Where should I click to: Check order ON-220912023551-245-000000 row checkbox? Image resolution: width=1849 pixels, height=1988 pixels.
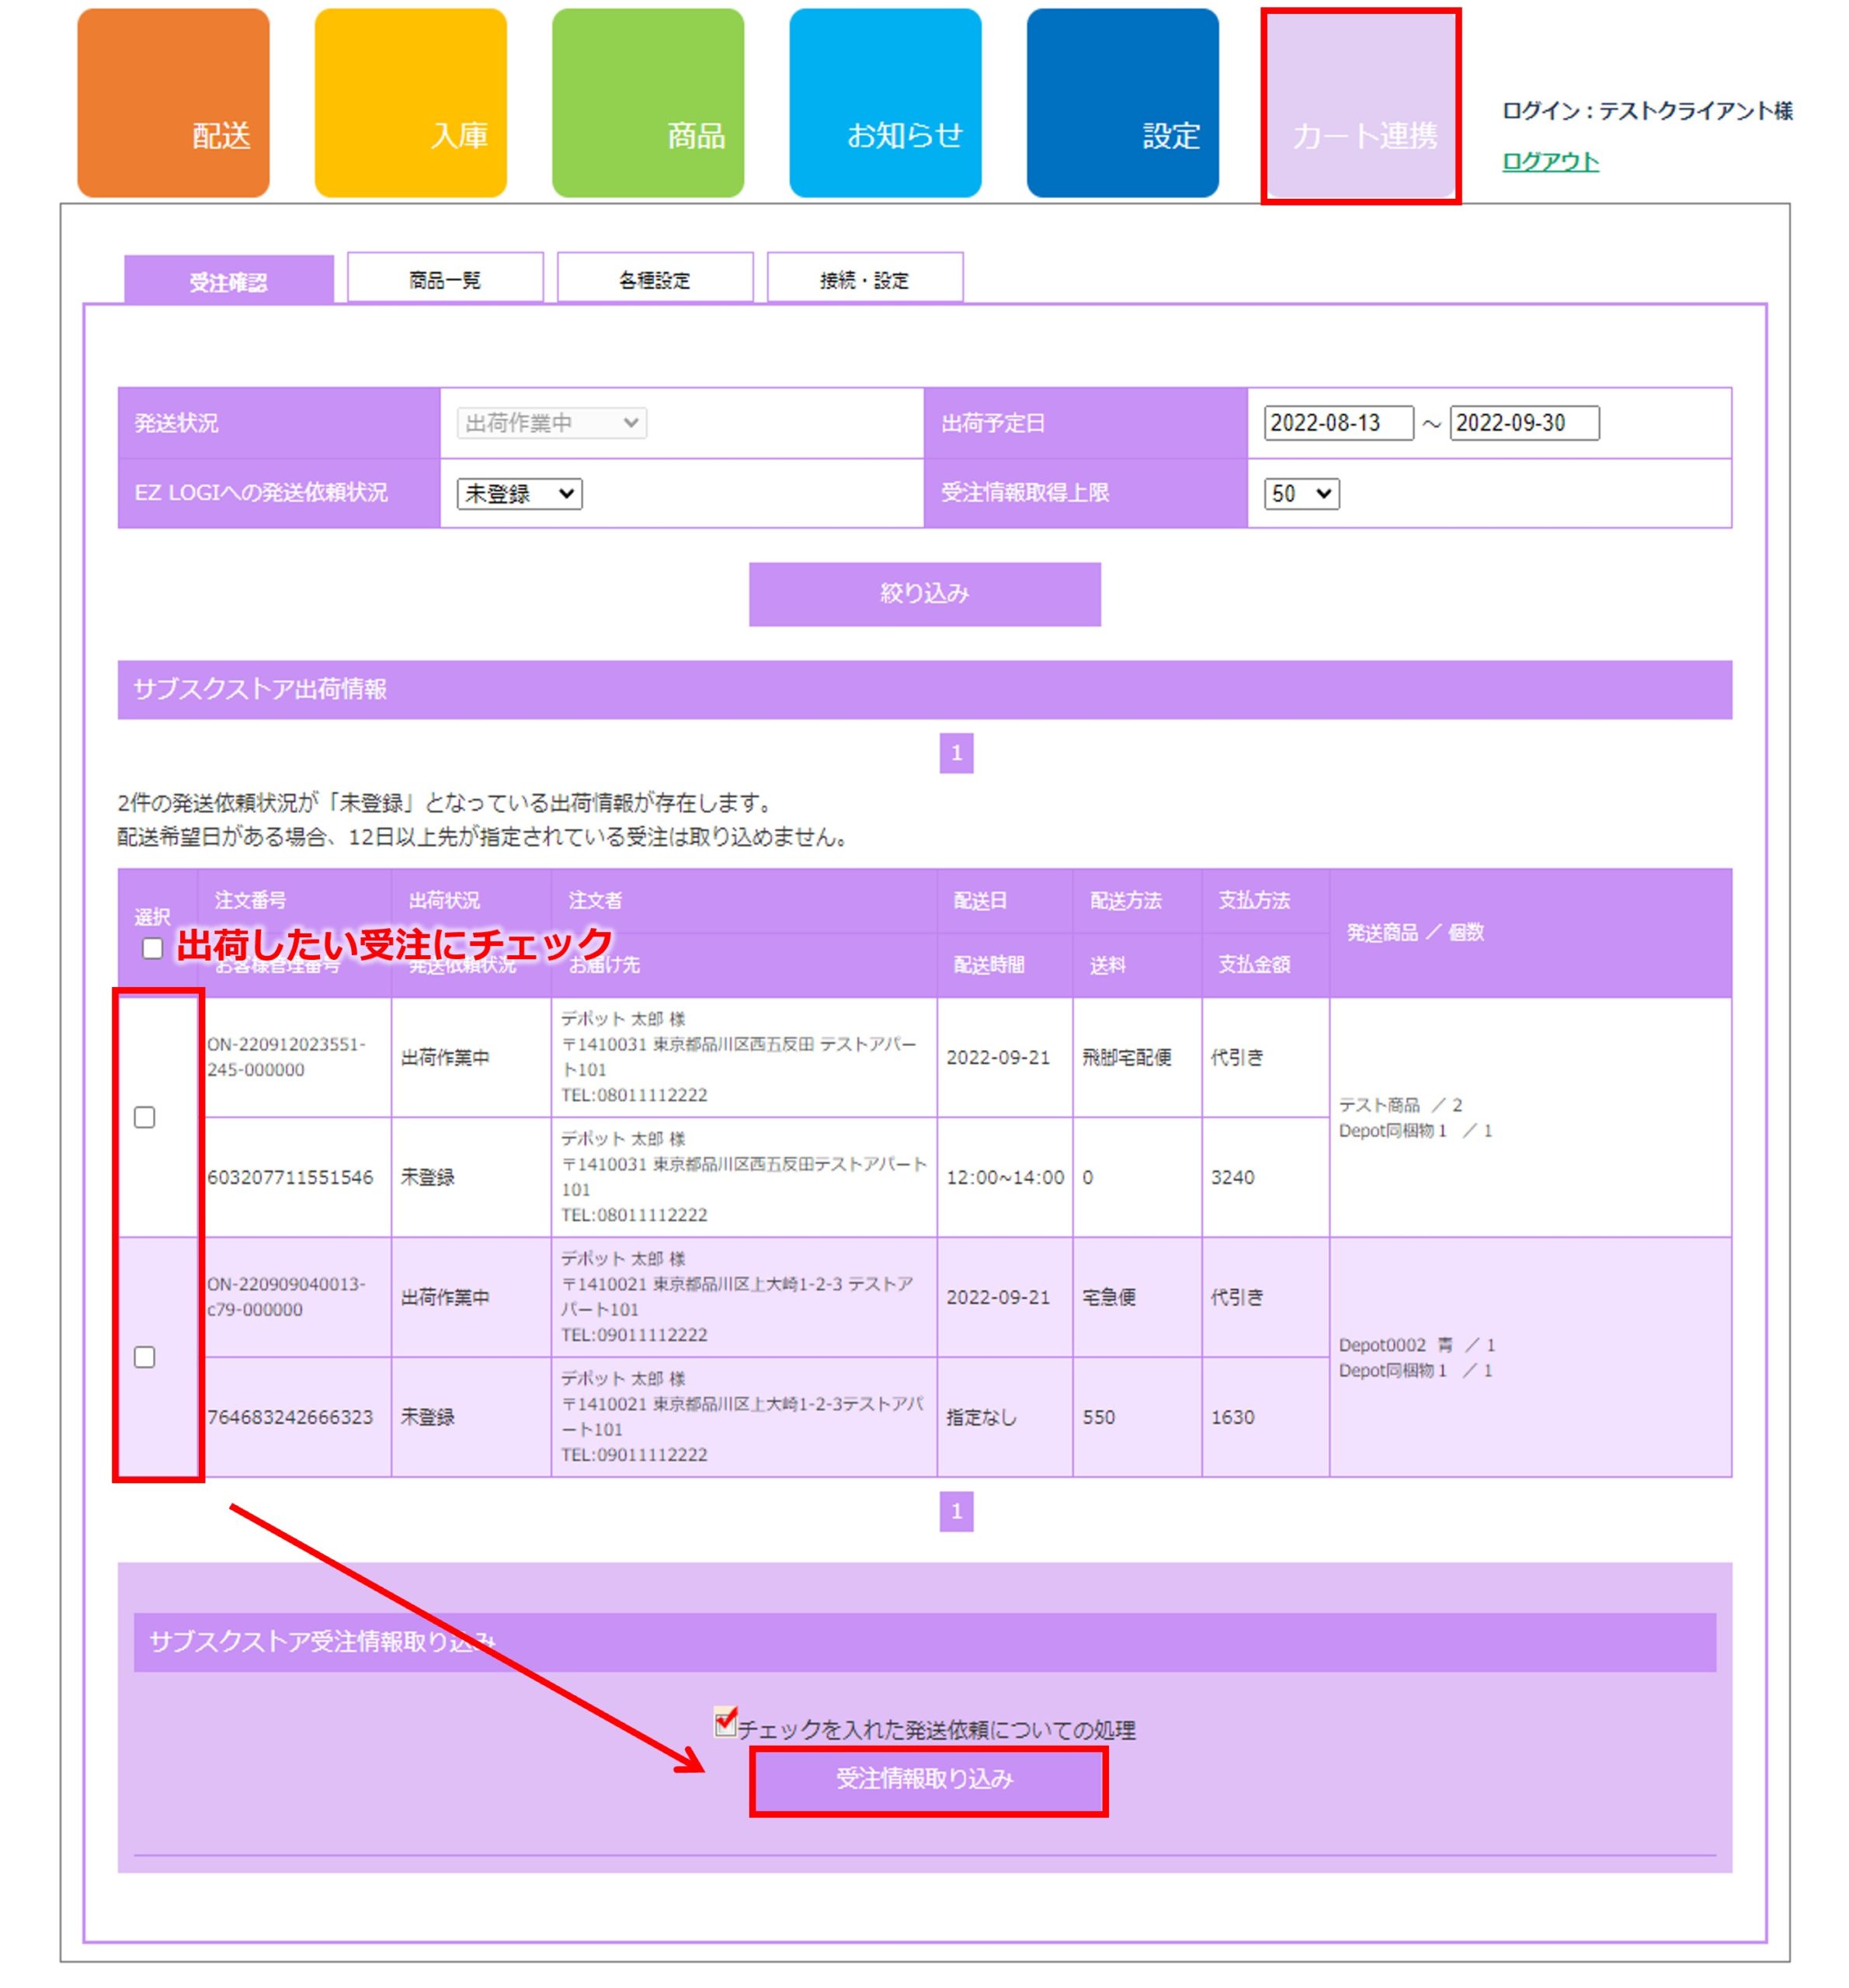click(145, 1117)
